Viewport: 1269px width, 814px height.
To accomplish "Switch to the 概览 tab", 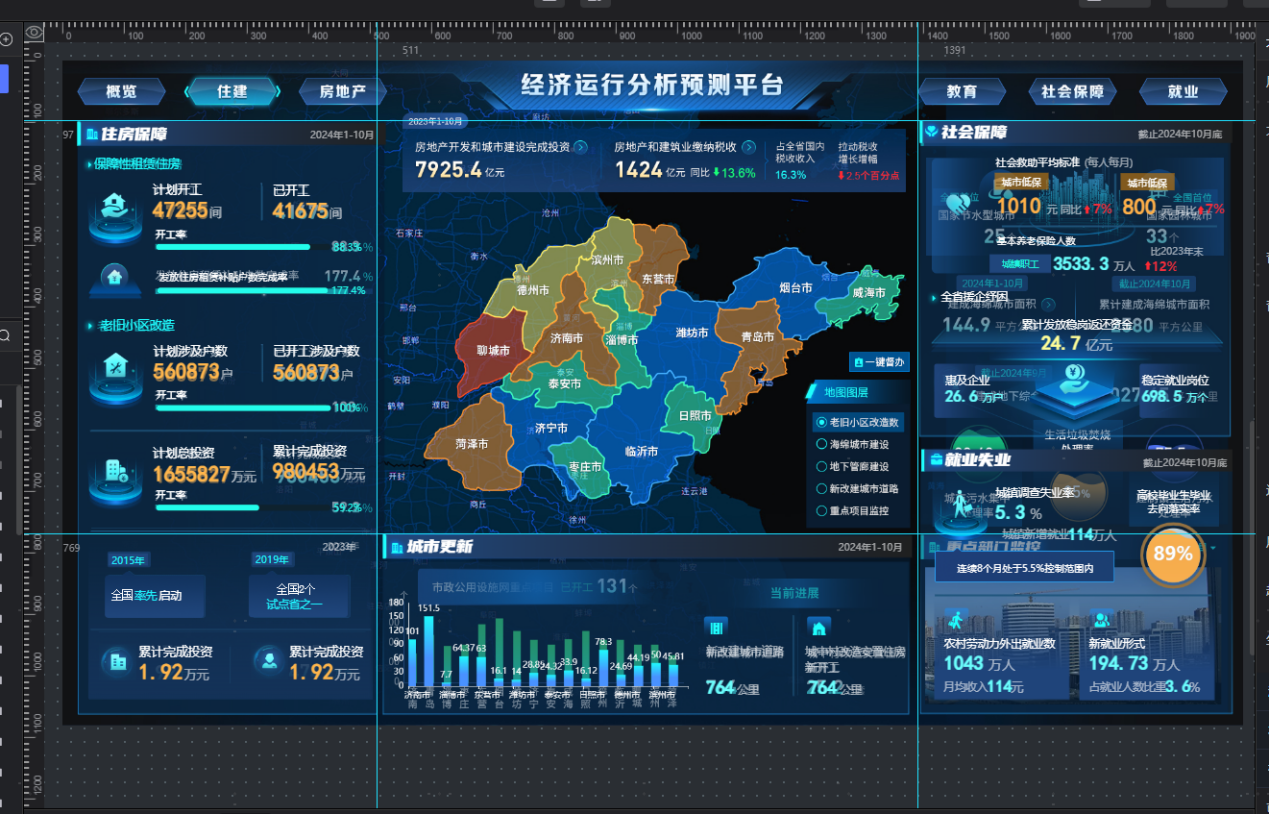I will pyautogui.click(x=121, y=92).
